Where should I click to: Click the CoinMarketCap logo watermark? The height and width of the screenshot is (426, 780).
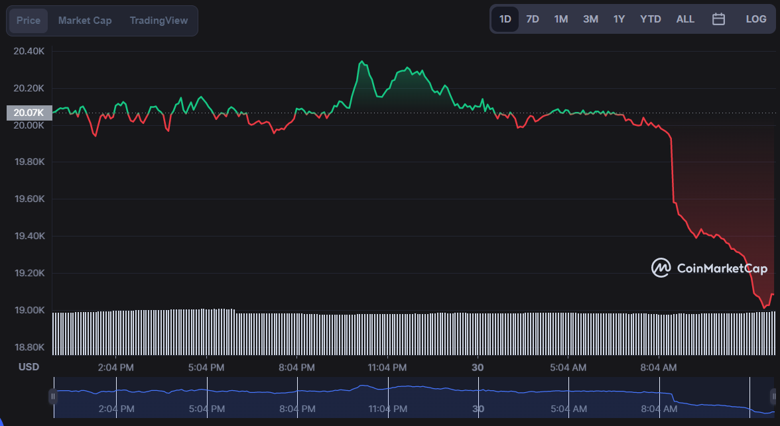tap(709, 268)
